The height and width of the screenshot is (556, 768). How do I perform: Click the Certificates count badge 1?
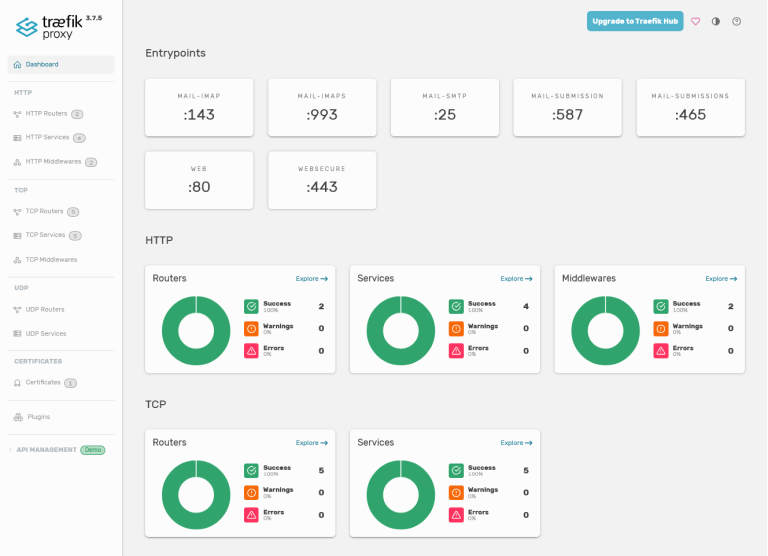pos(71,383)
